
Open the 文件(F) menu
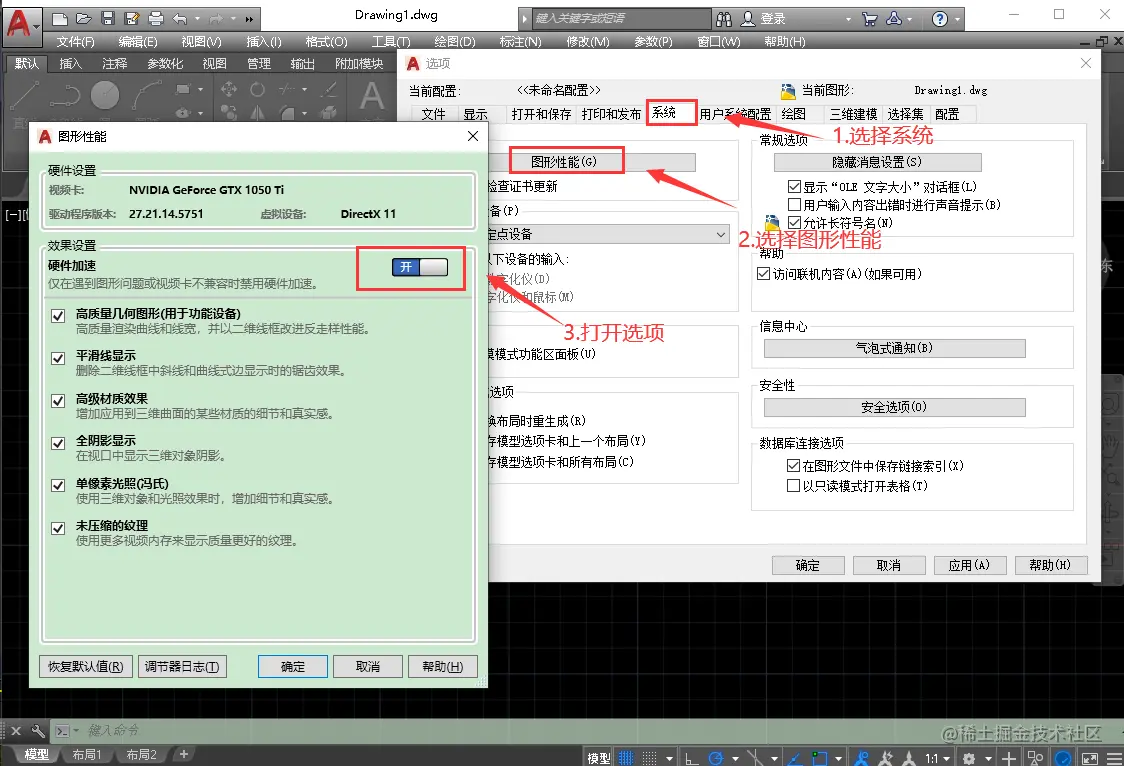[x=75, y=42]
